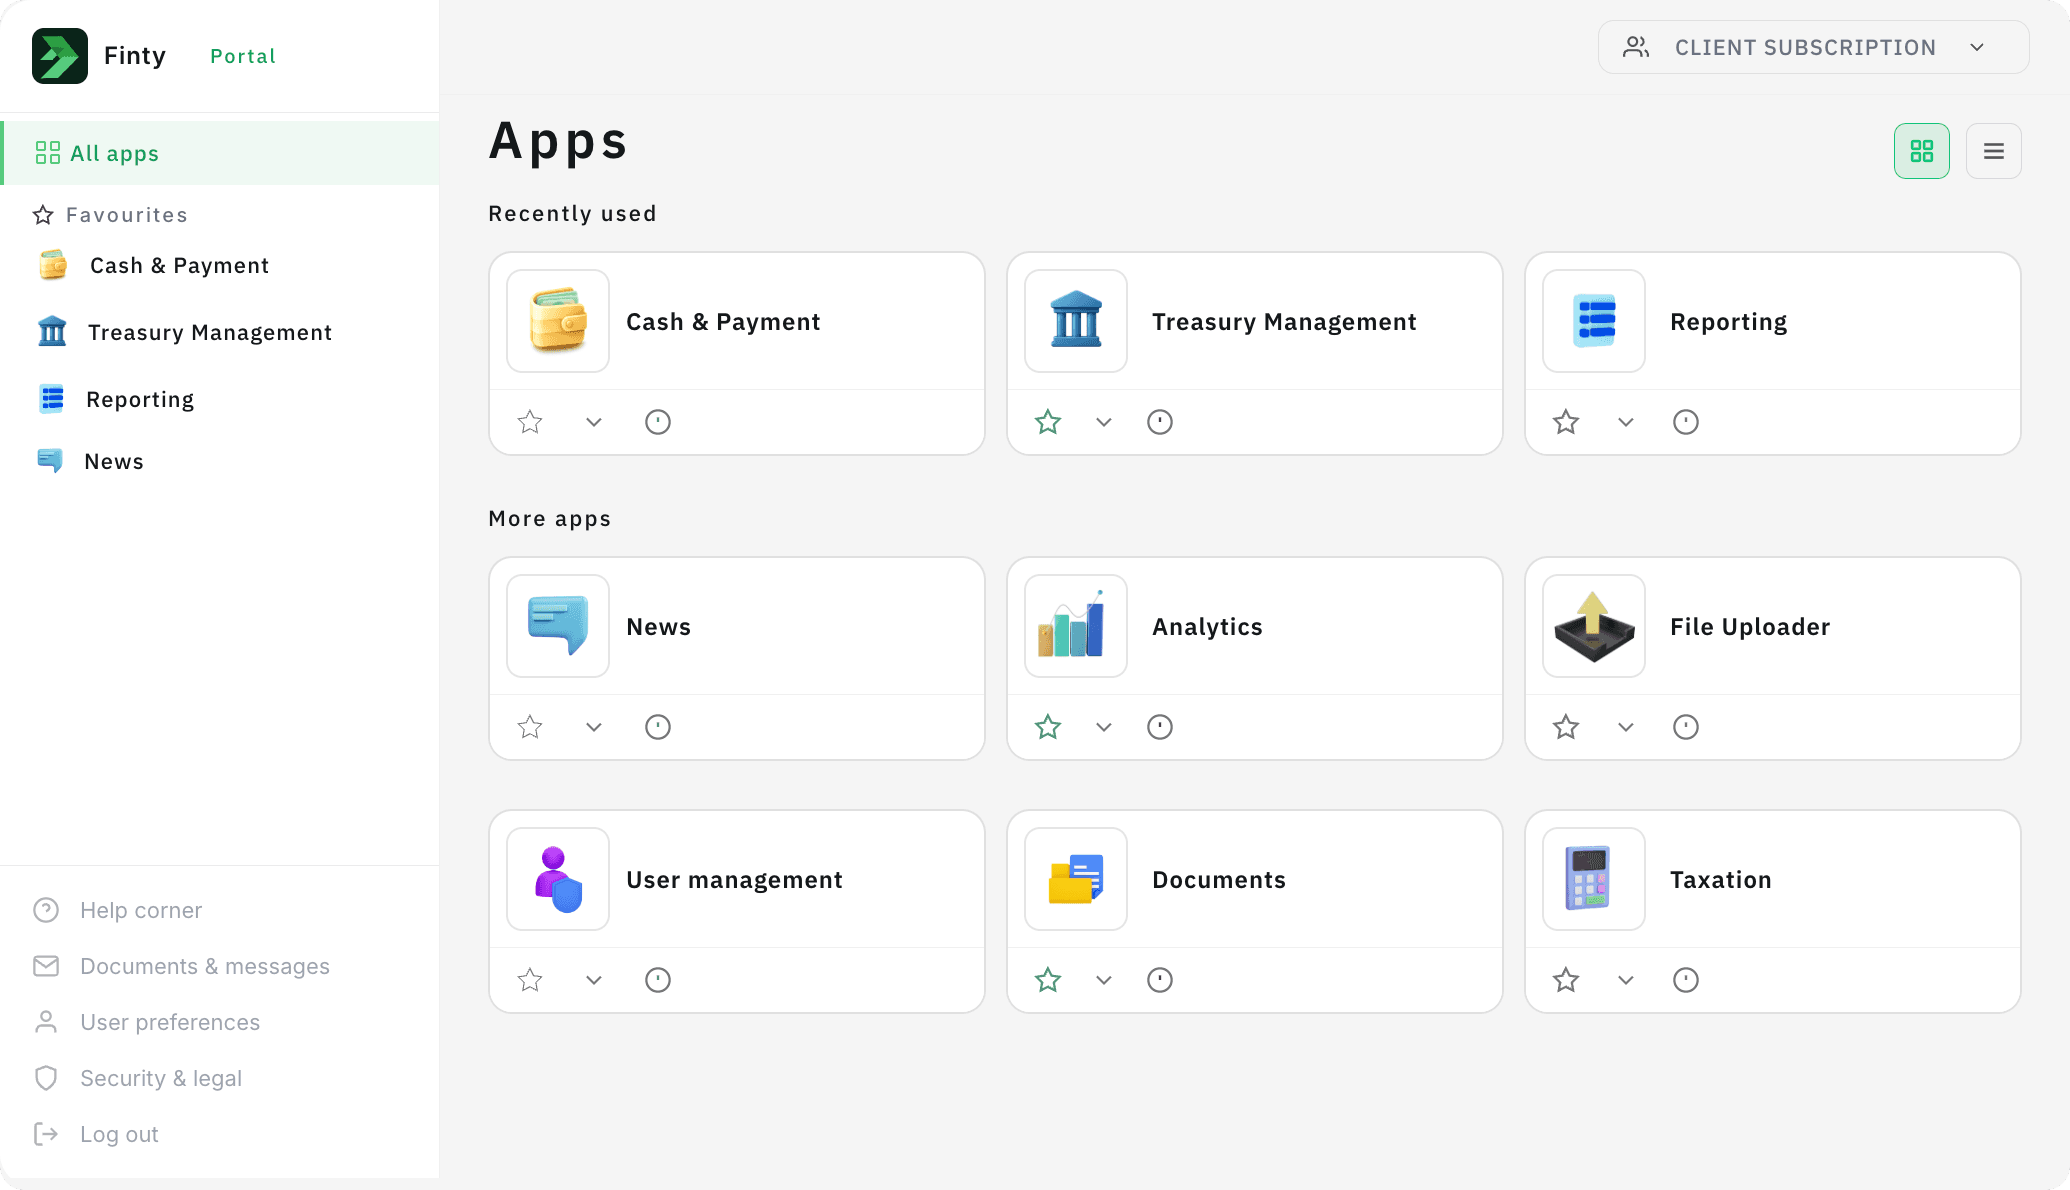The image size is (2070, 1190).
Task: Expand chevron on File Uploader card
Action: 1626,727
